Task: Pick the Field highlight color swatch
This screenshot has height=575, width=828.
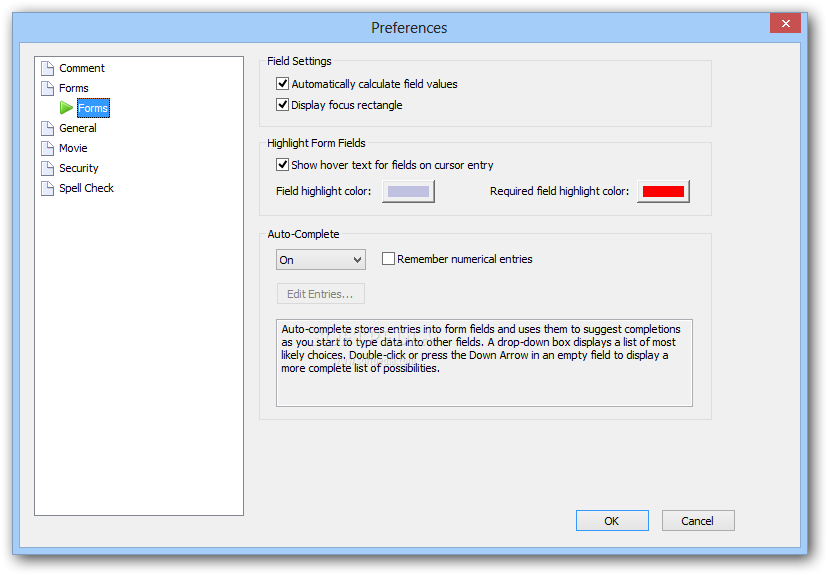Action: coord(408,191)
